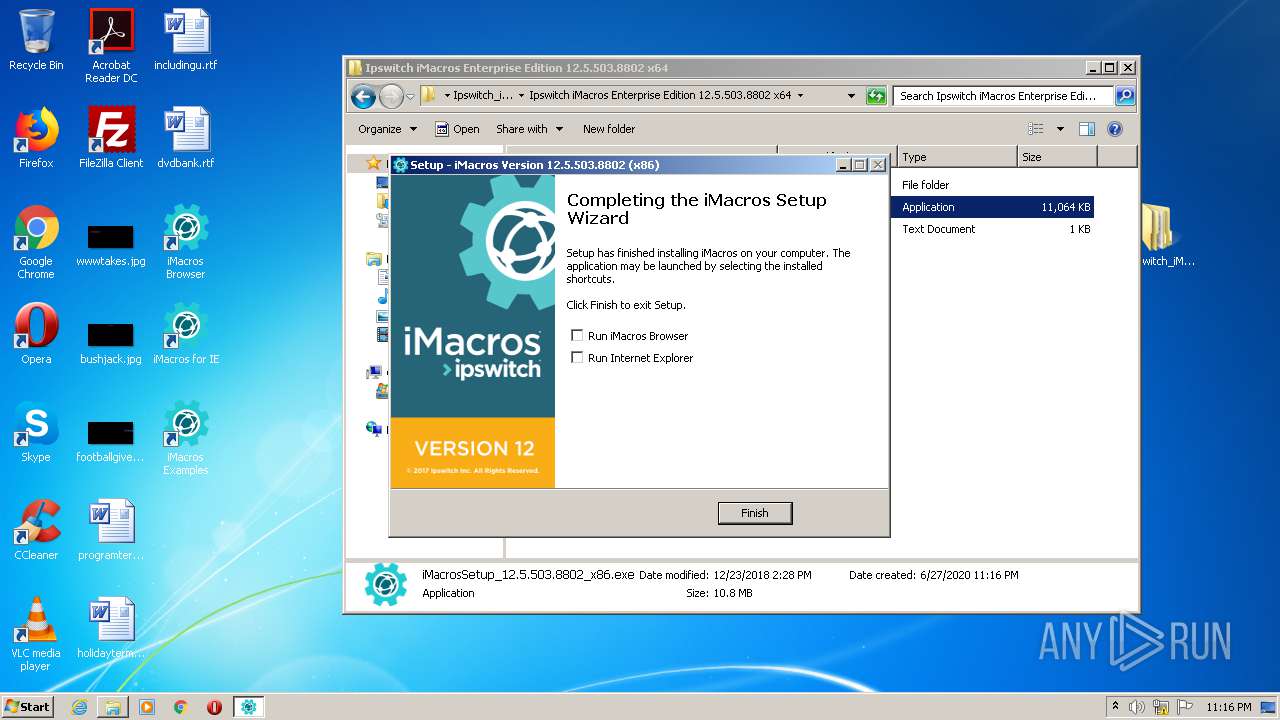Open the Share with menu
Image resolution: width=1280 pixels, height=720 pixels.
click(x=530, y=129)
